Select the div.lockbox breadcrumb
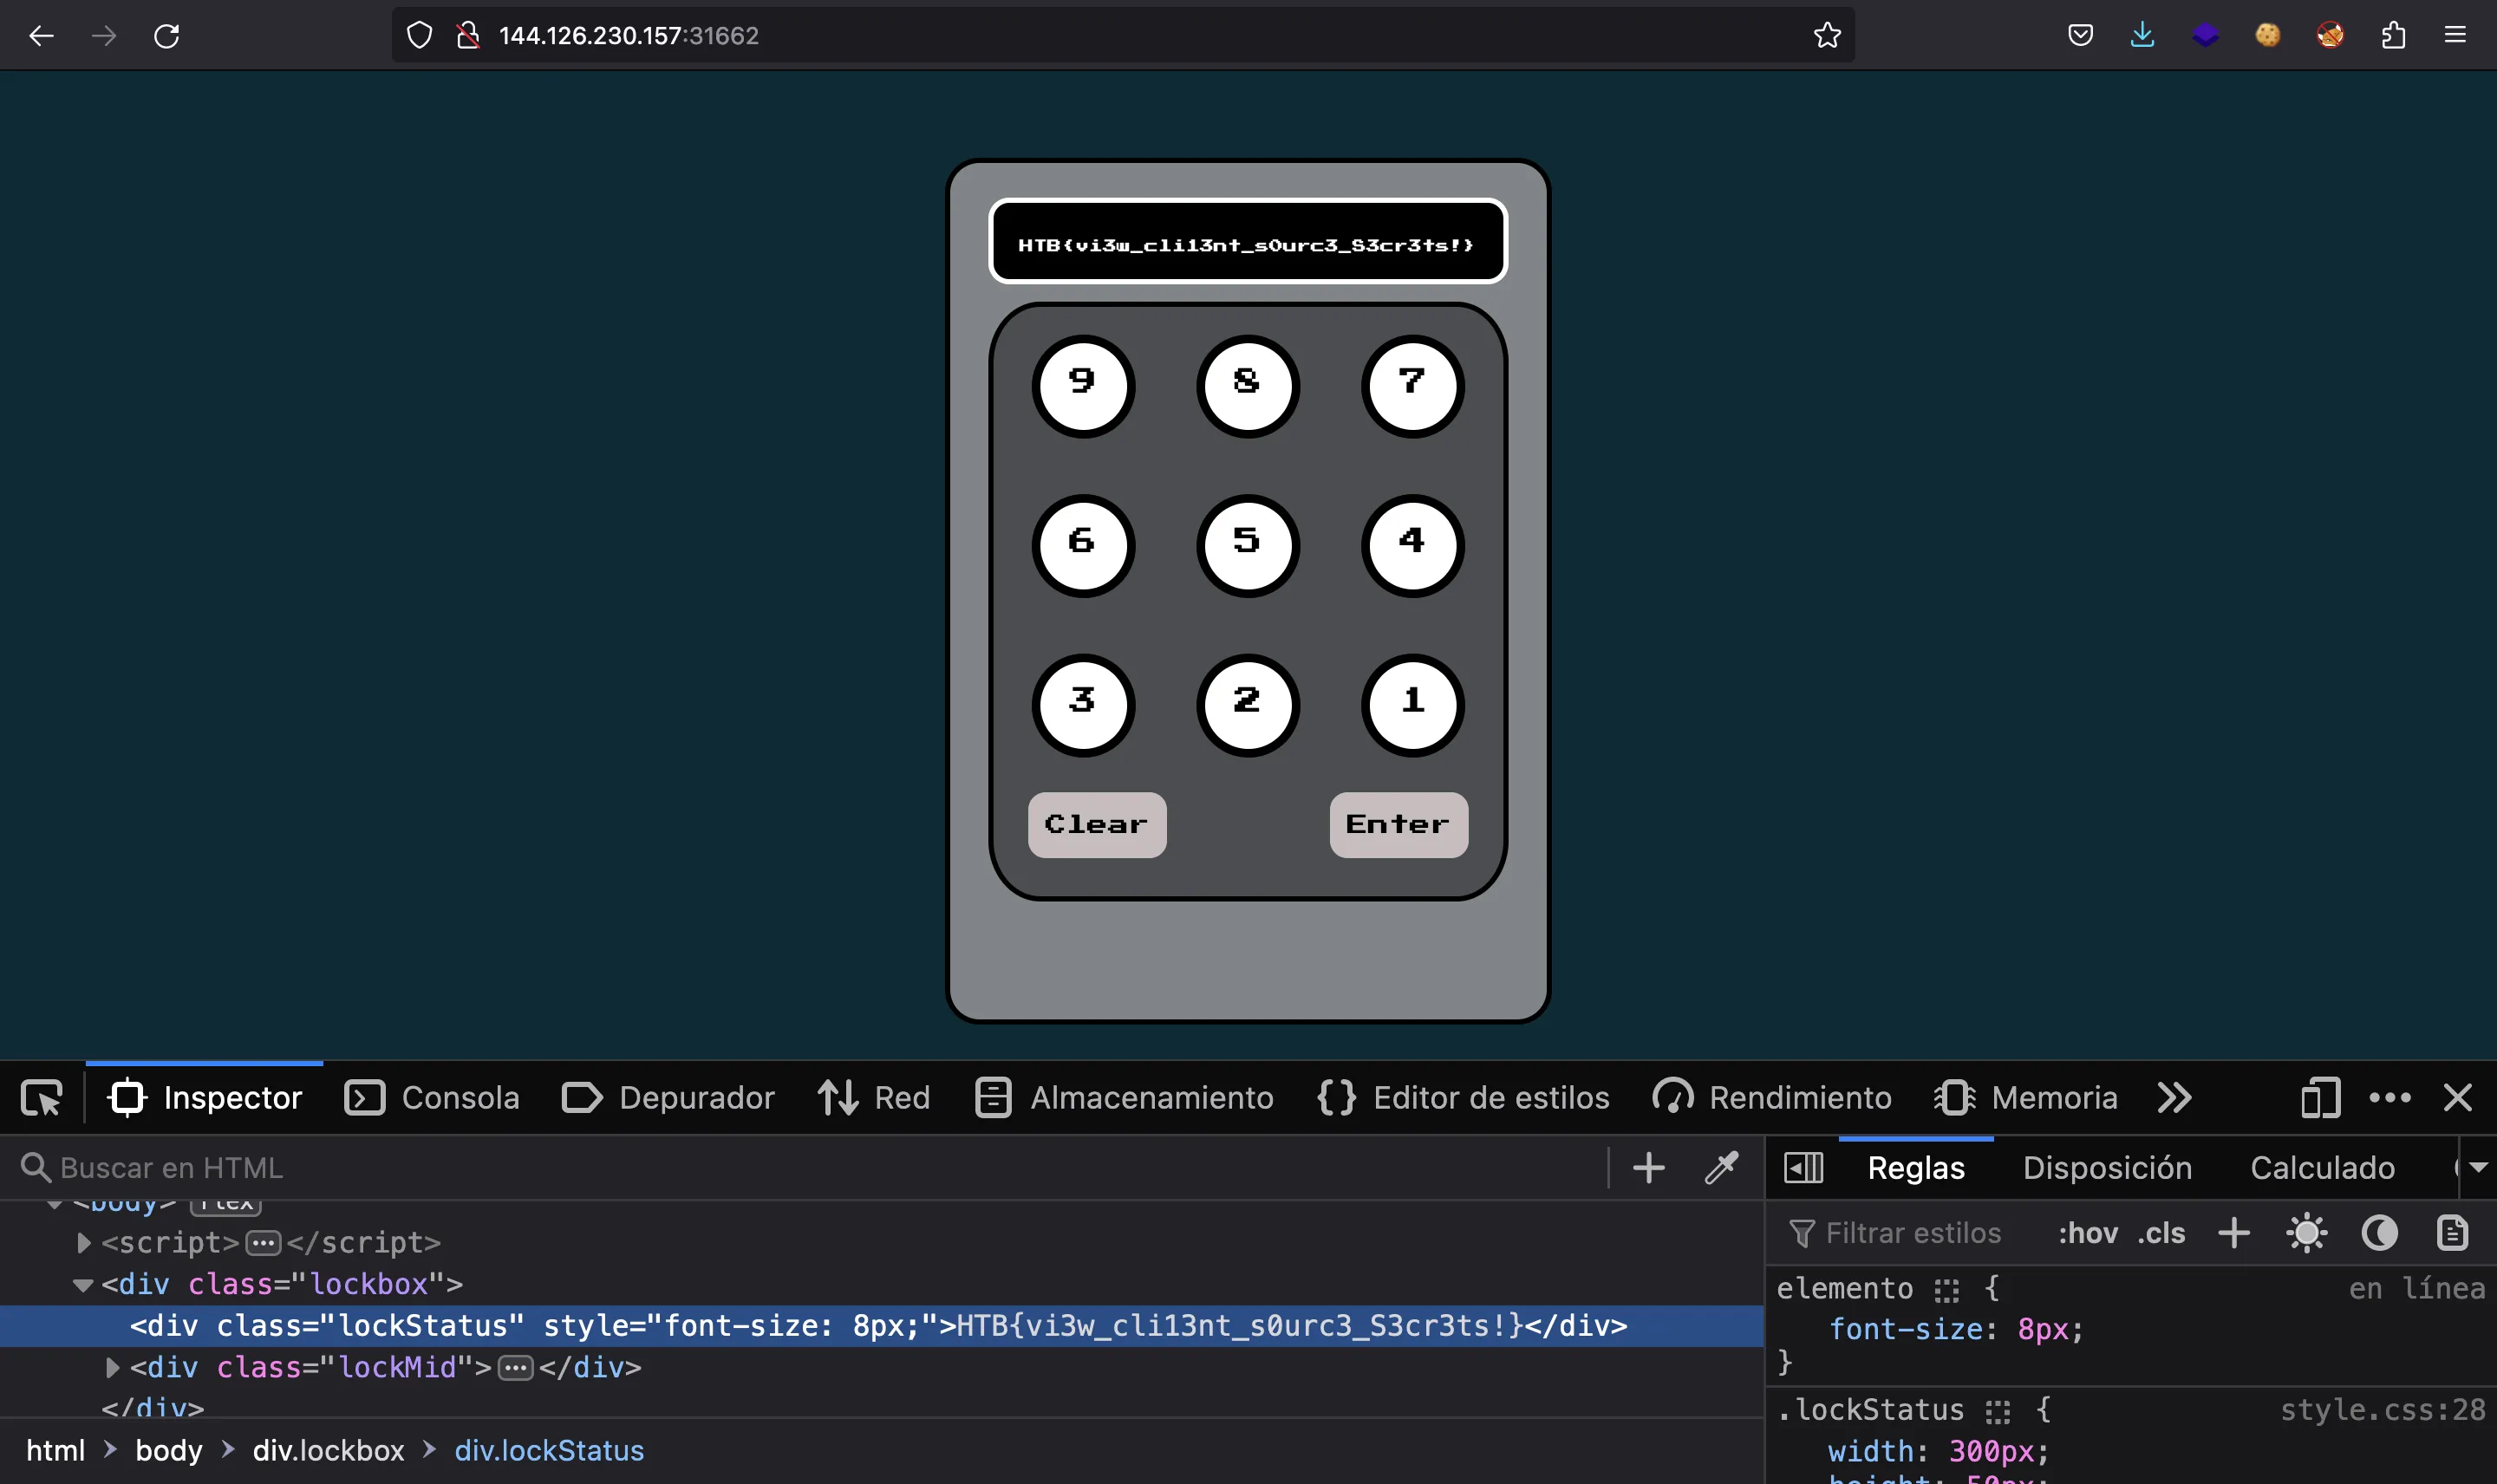The height and width of the screenshot is (1484, 2497). (x=328, y=1450)
